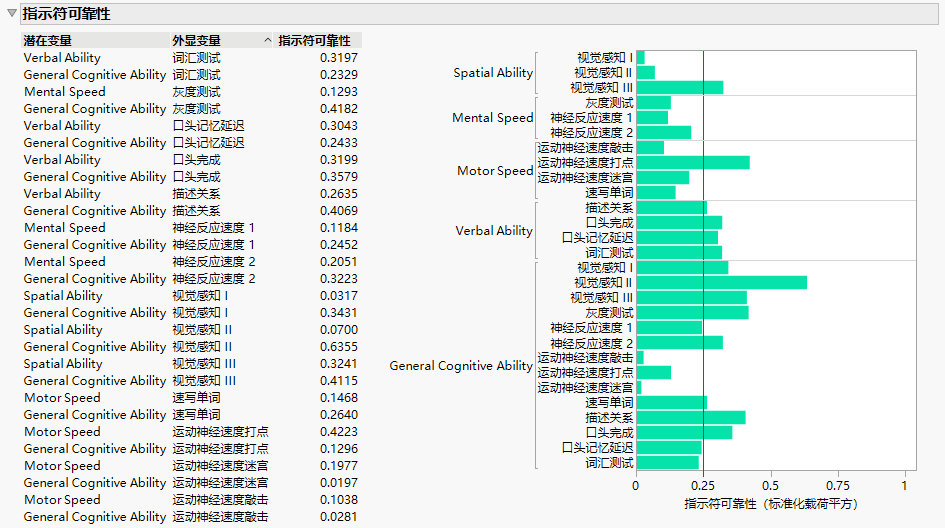Click the value 0.2329 cell
945x528 pixels.
pyautogui.click(x=339, y=75)
